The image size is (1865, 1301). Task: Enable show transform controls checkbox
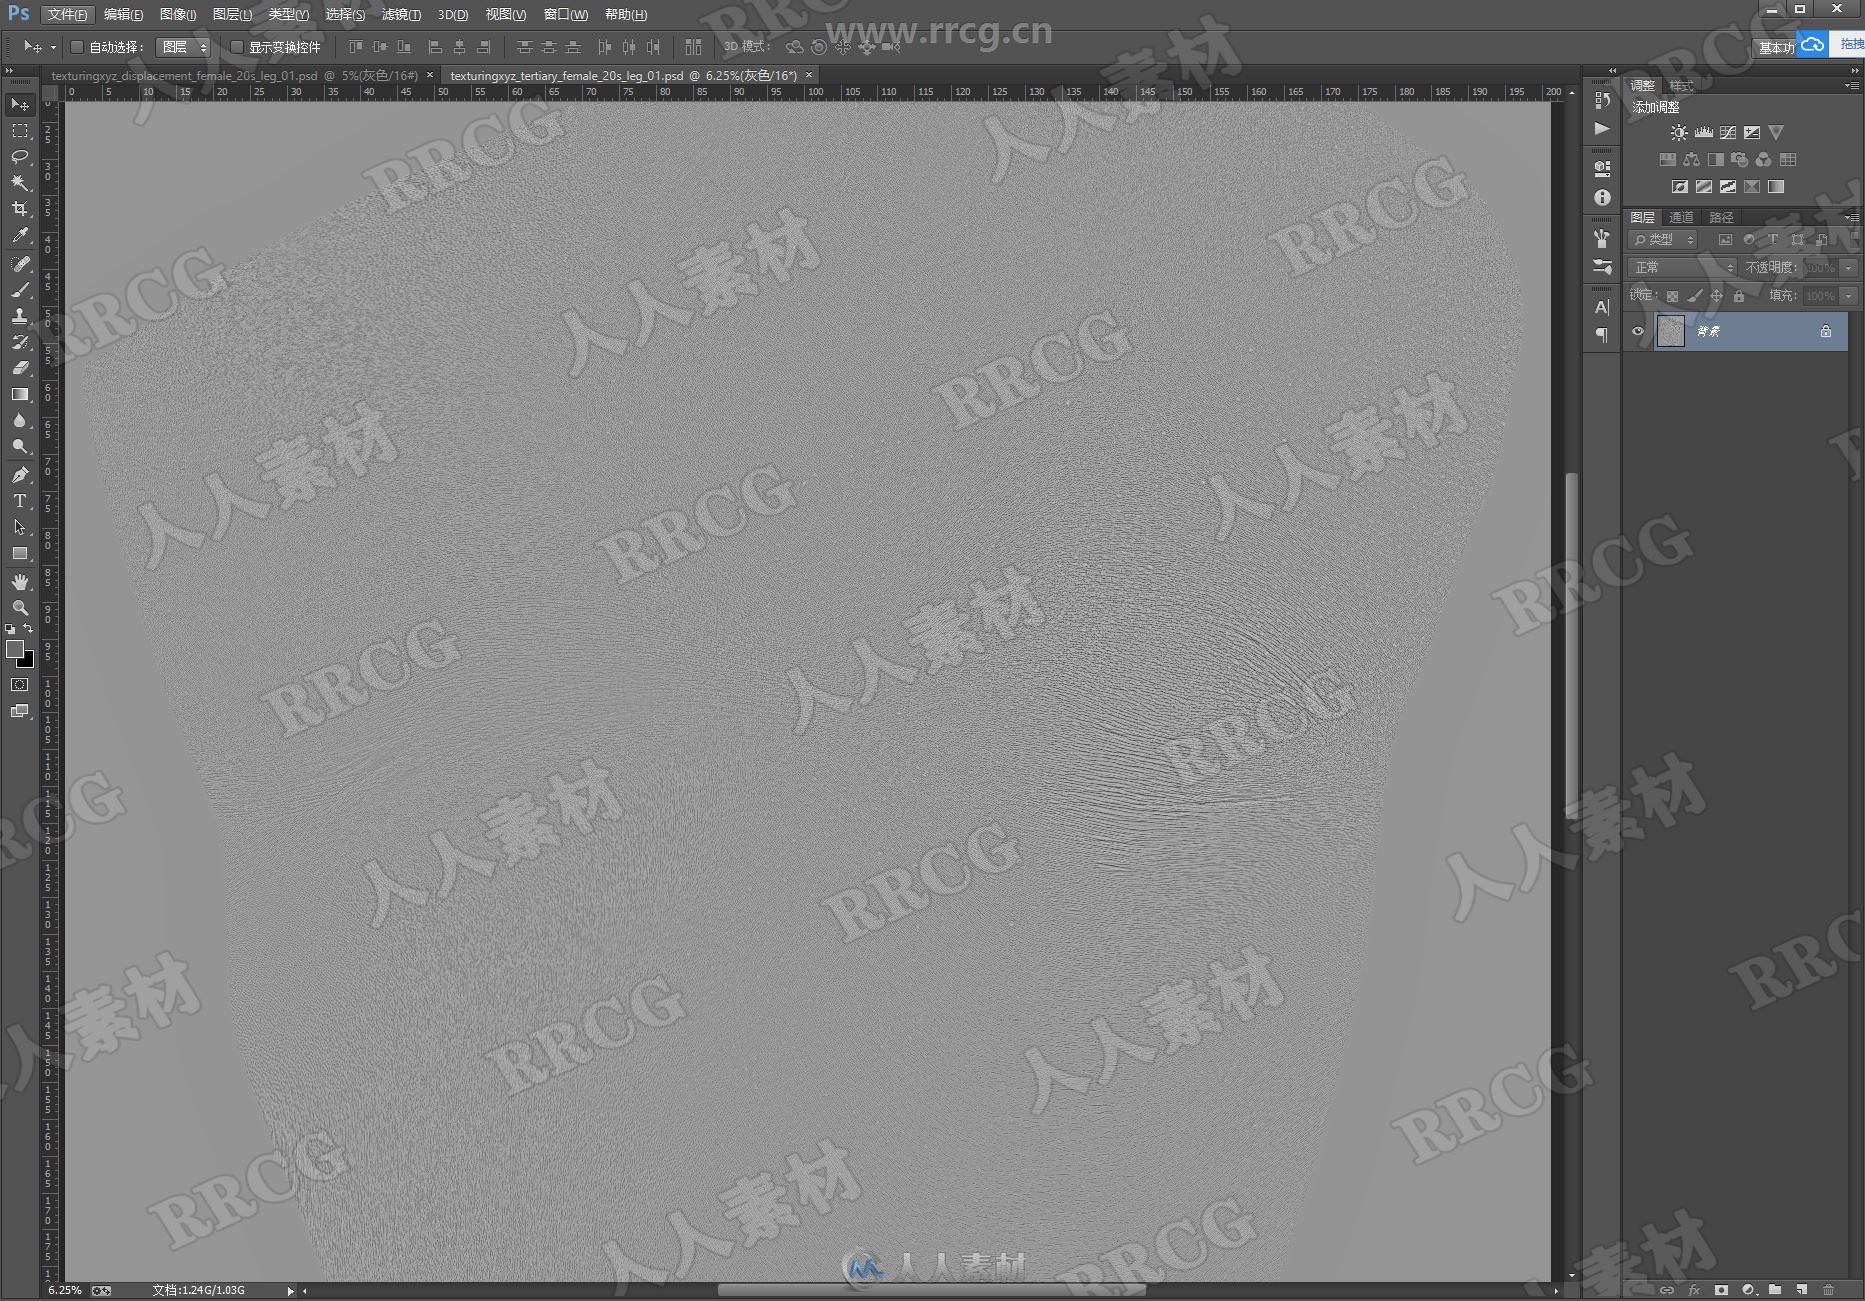237,47
